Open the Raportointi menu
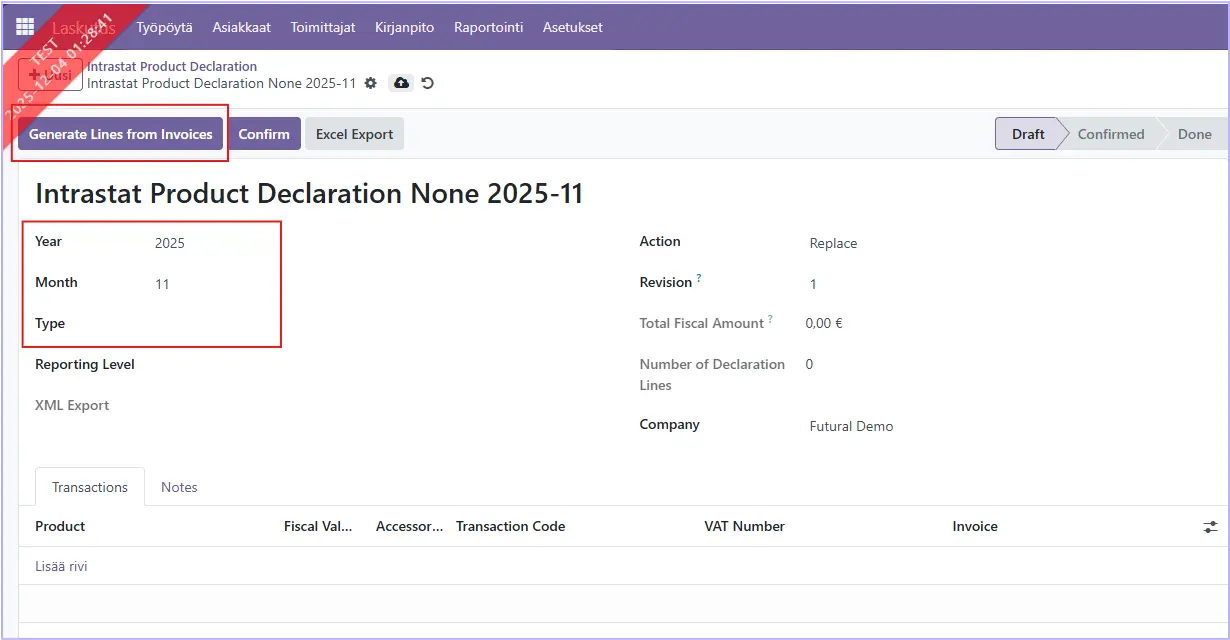 point(488,27)
